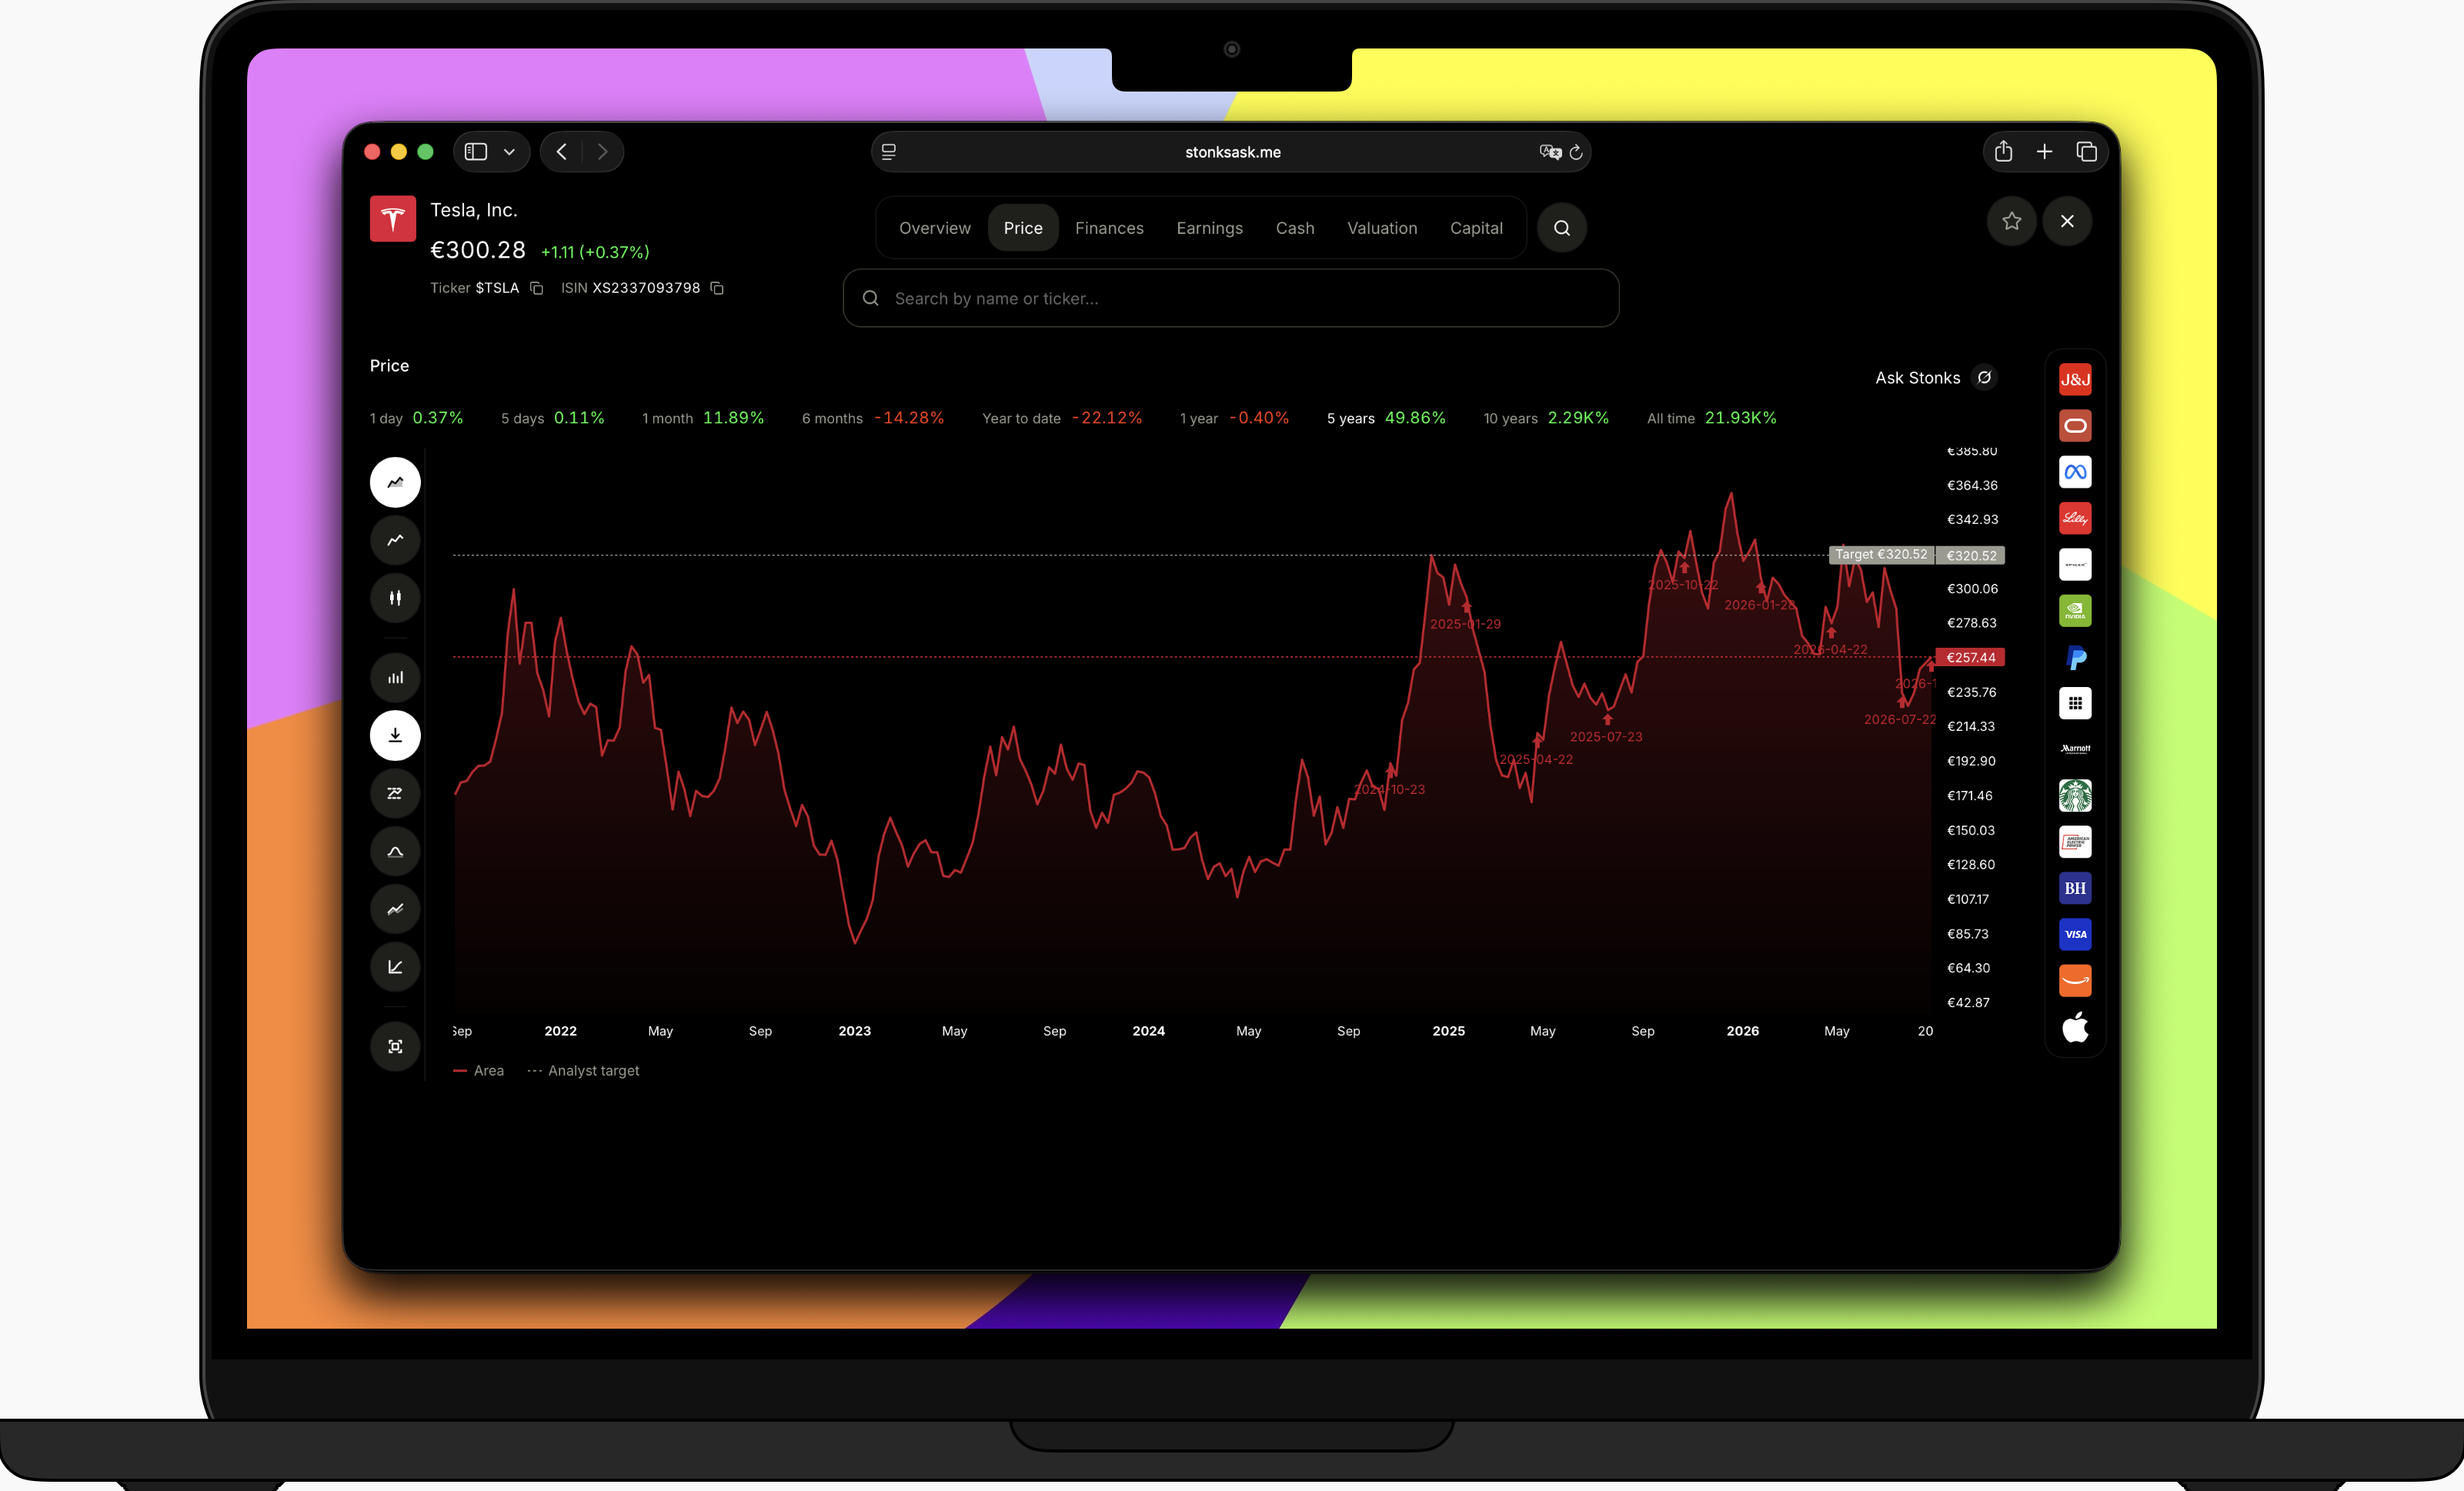2464x1491 pixels.
Task: Open the SpaceX entry in sidebar
Action: pyautogui.click(x=2075, y=564)
